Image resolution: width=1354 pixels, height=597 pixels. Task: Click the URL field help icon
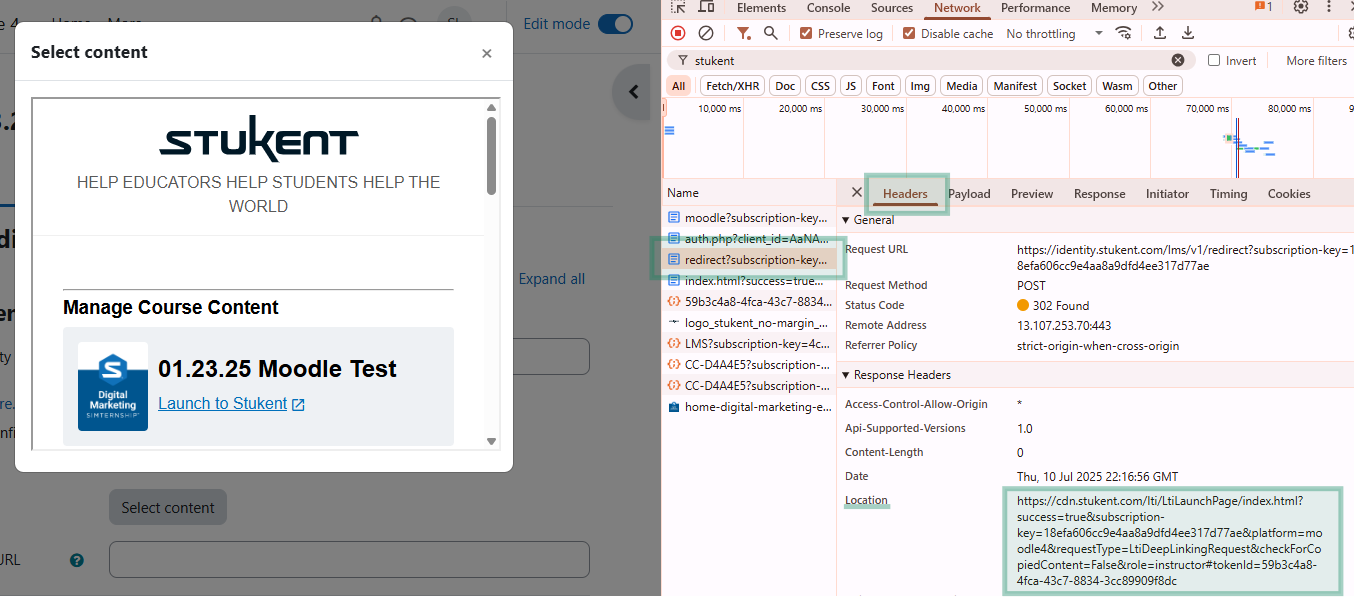(77, 560)
